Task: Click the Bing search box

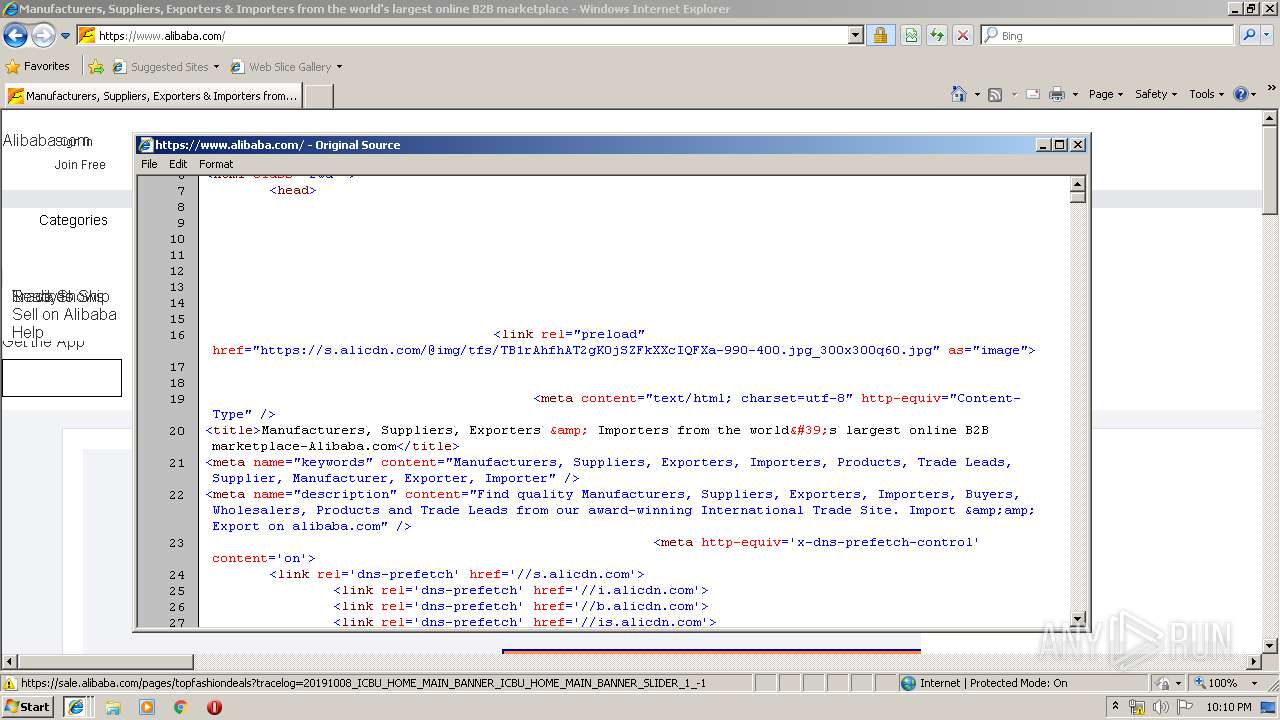Action: [1108, 35]
